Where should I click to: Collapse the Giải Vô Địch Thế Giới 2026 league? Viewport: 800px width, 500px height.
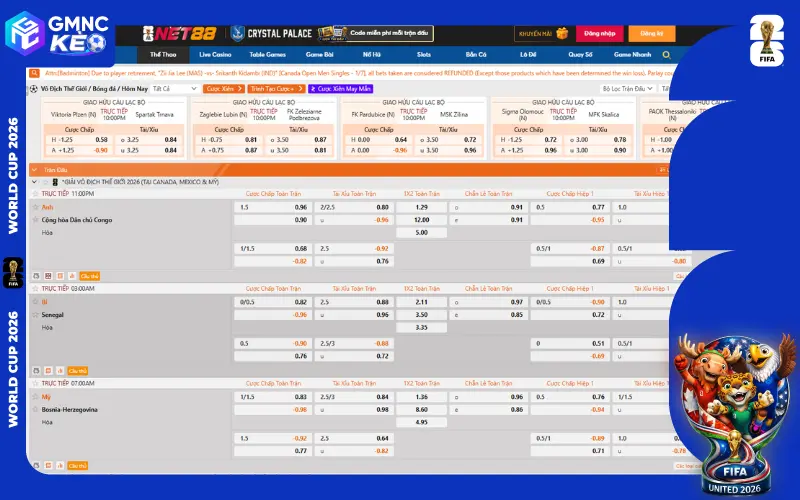pos(34,182)
